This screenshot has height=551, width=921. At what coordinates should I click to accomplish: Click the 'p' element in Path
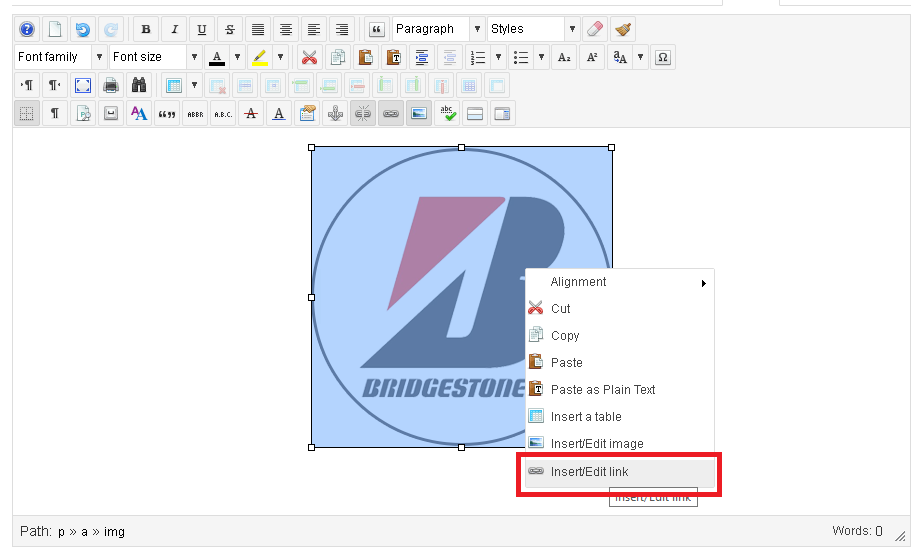point(61,532)
